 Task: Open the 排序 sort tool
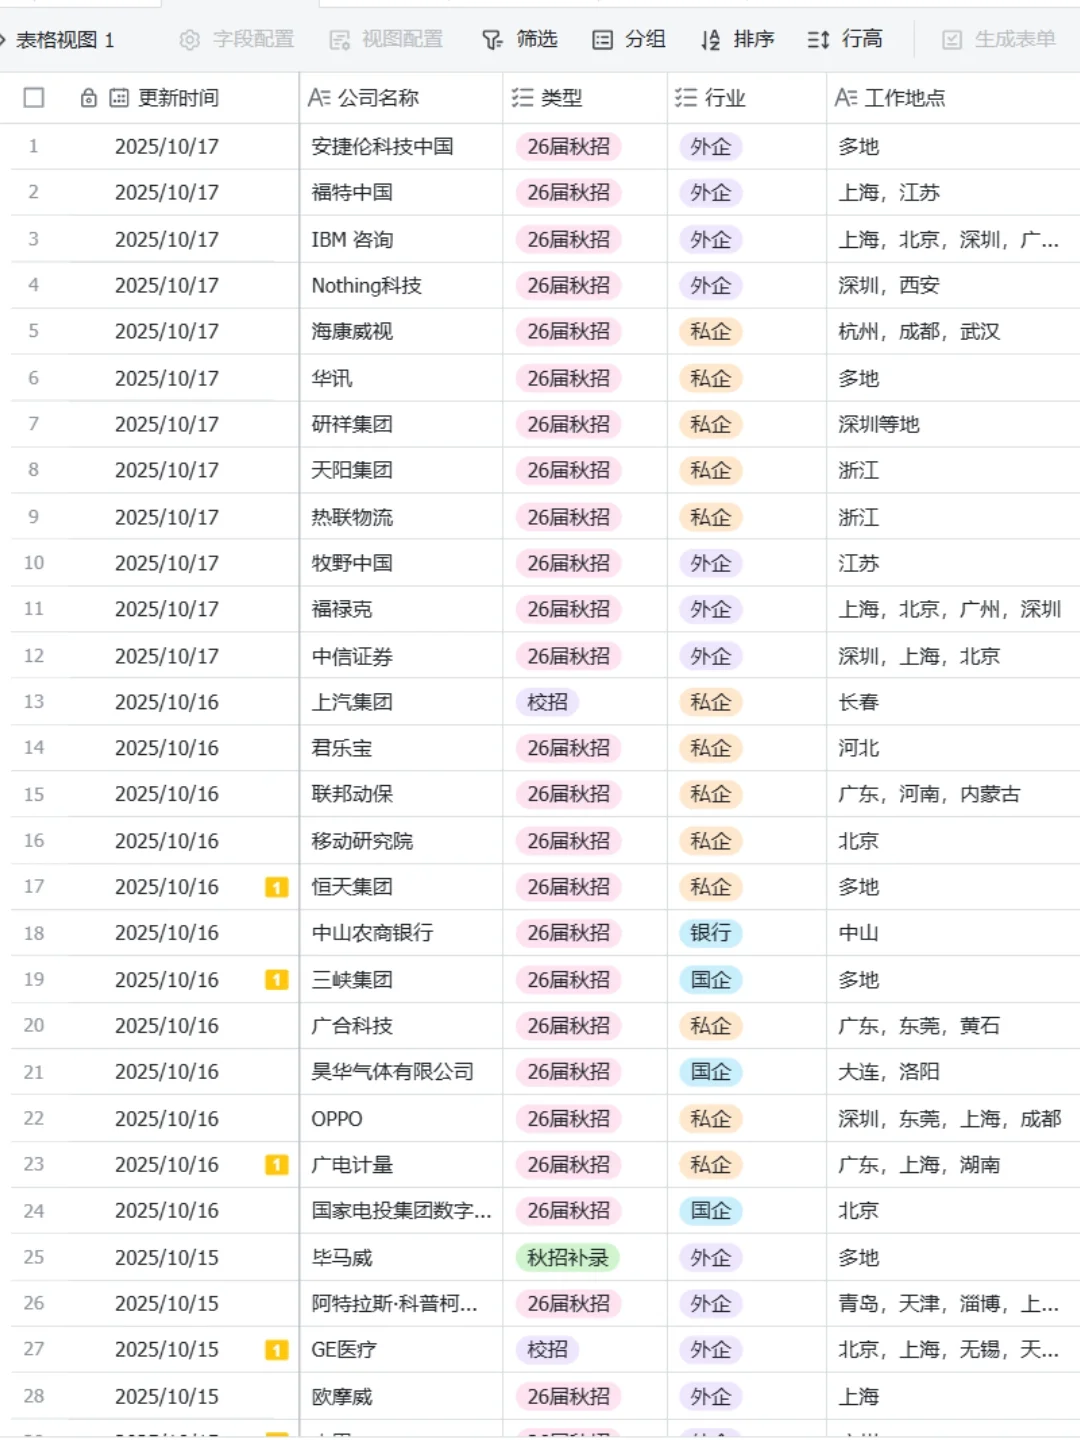pyautogui.click(x=737, y=39)
